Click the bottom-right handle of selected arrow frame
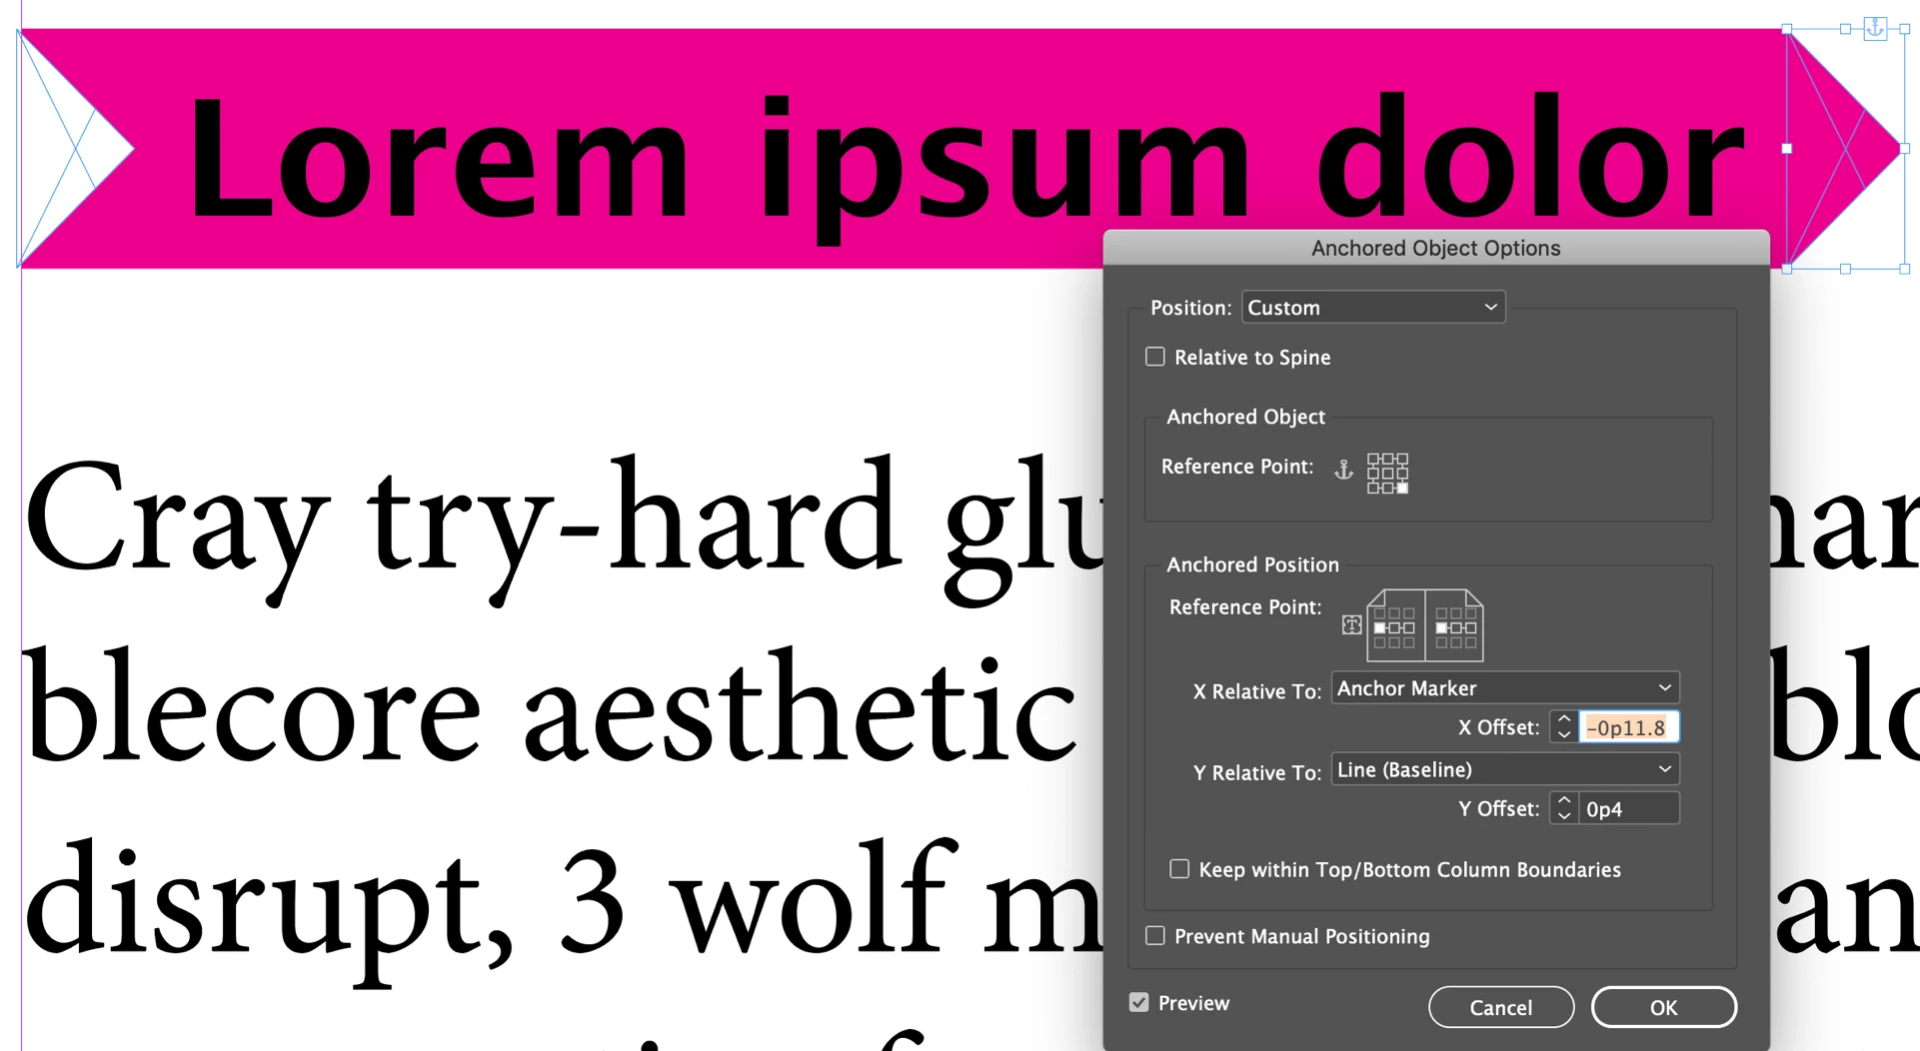The width and height of the screenshot is (1920, 1051). (1905, 269)
